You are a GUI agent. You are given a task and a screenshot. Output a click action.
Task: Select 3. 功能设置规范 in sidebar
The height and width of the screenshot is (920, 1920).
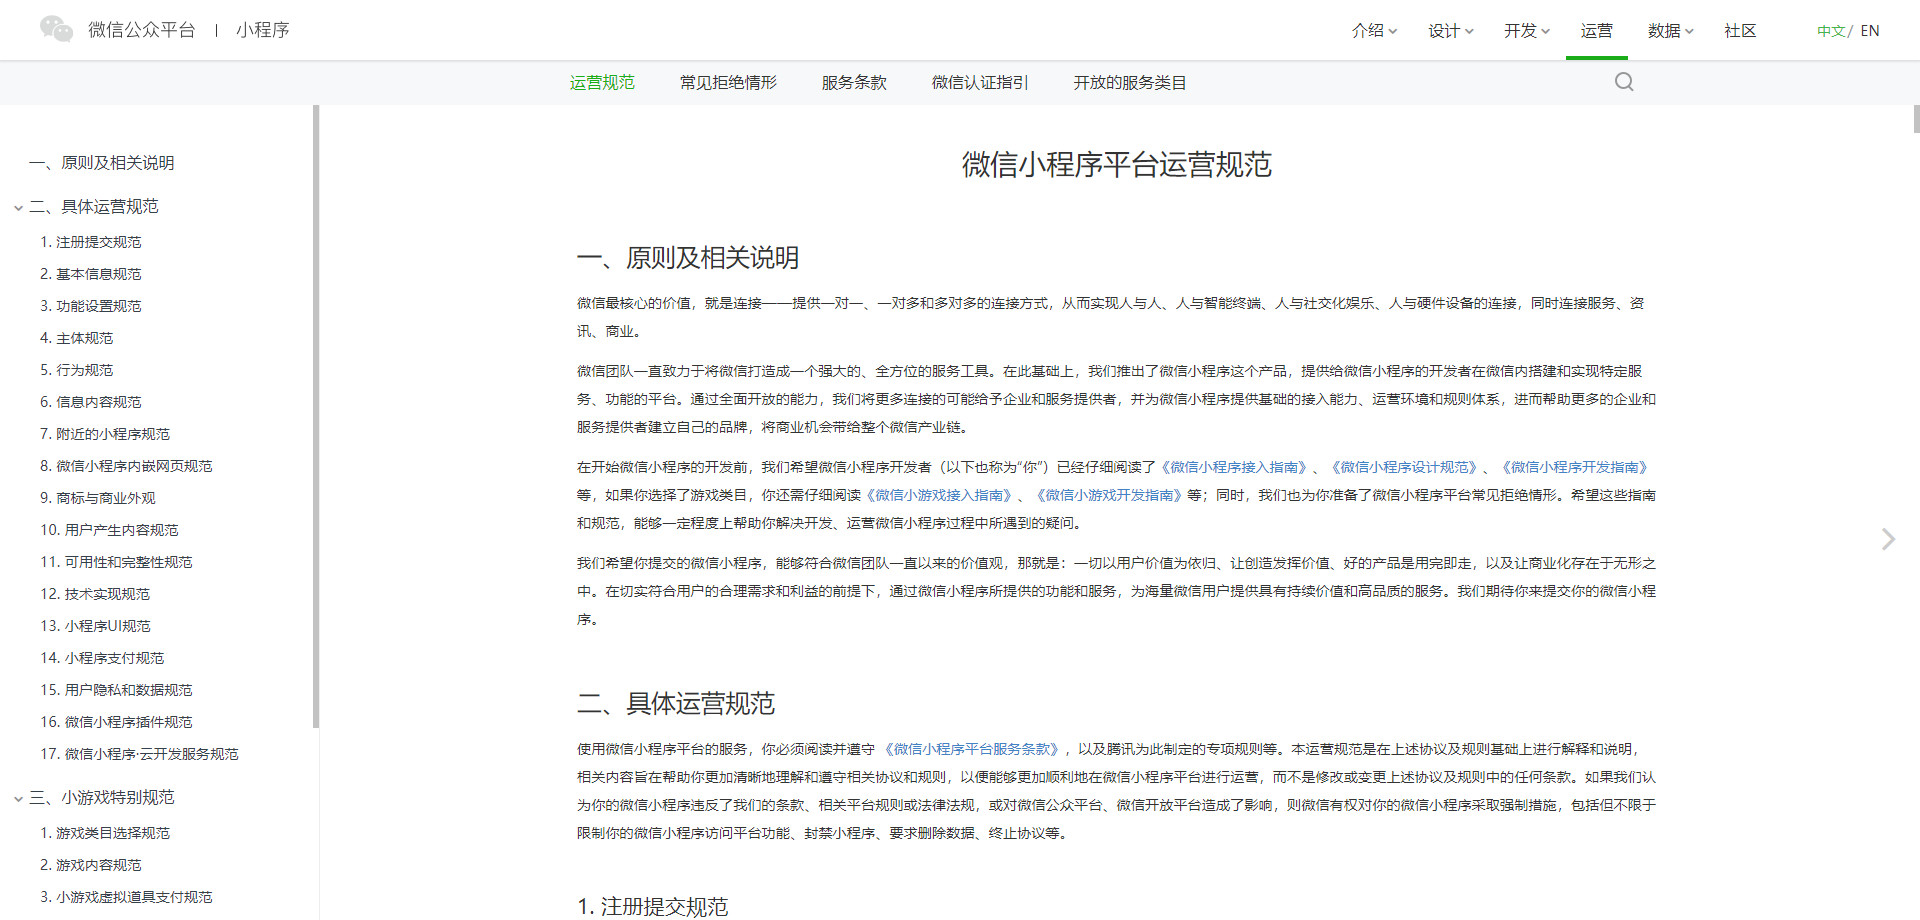pyautogui.click(x=91, y=306)
